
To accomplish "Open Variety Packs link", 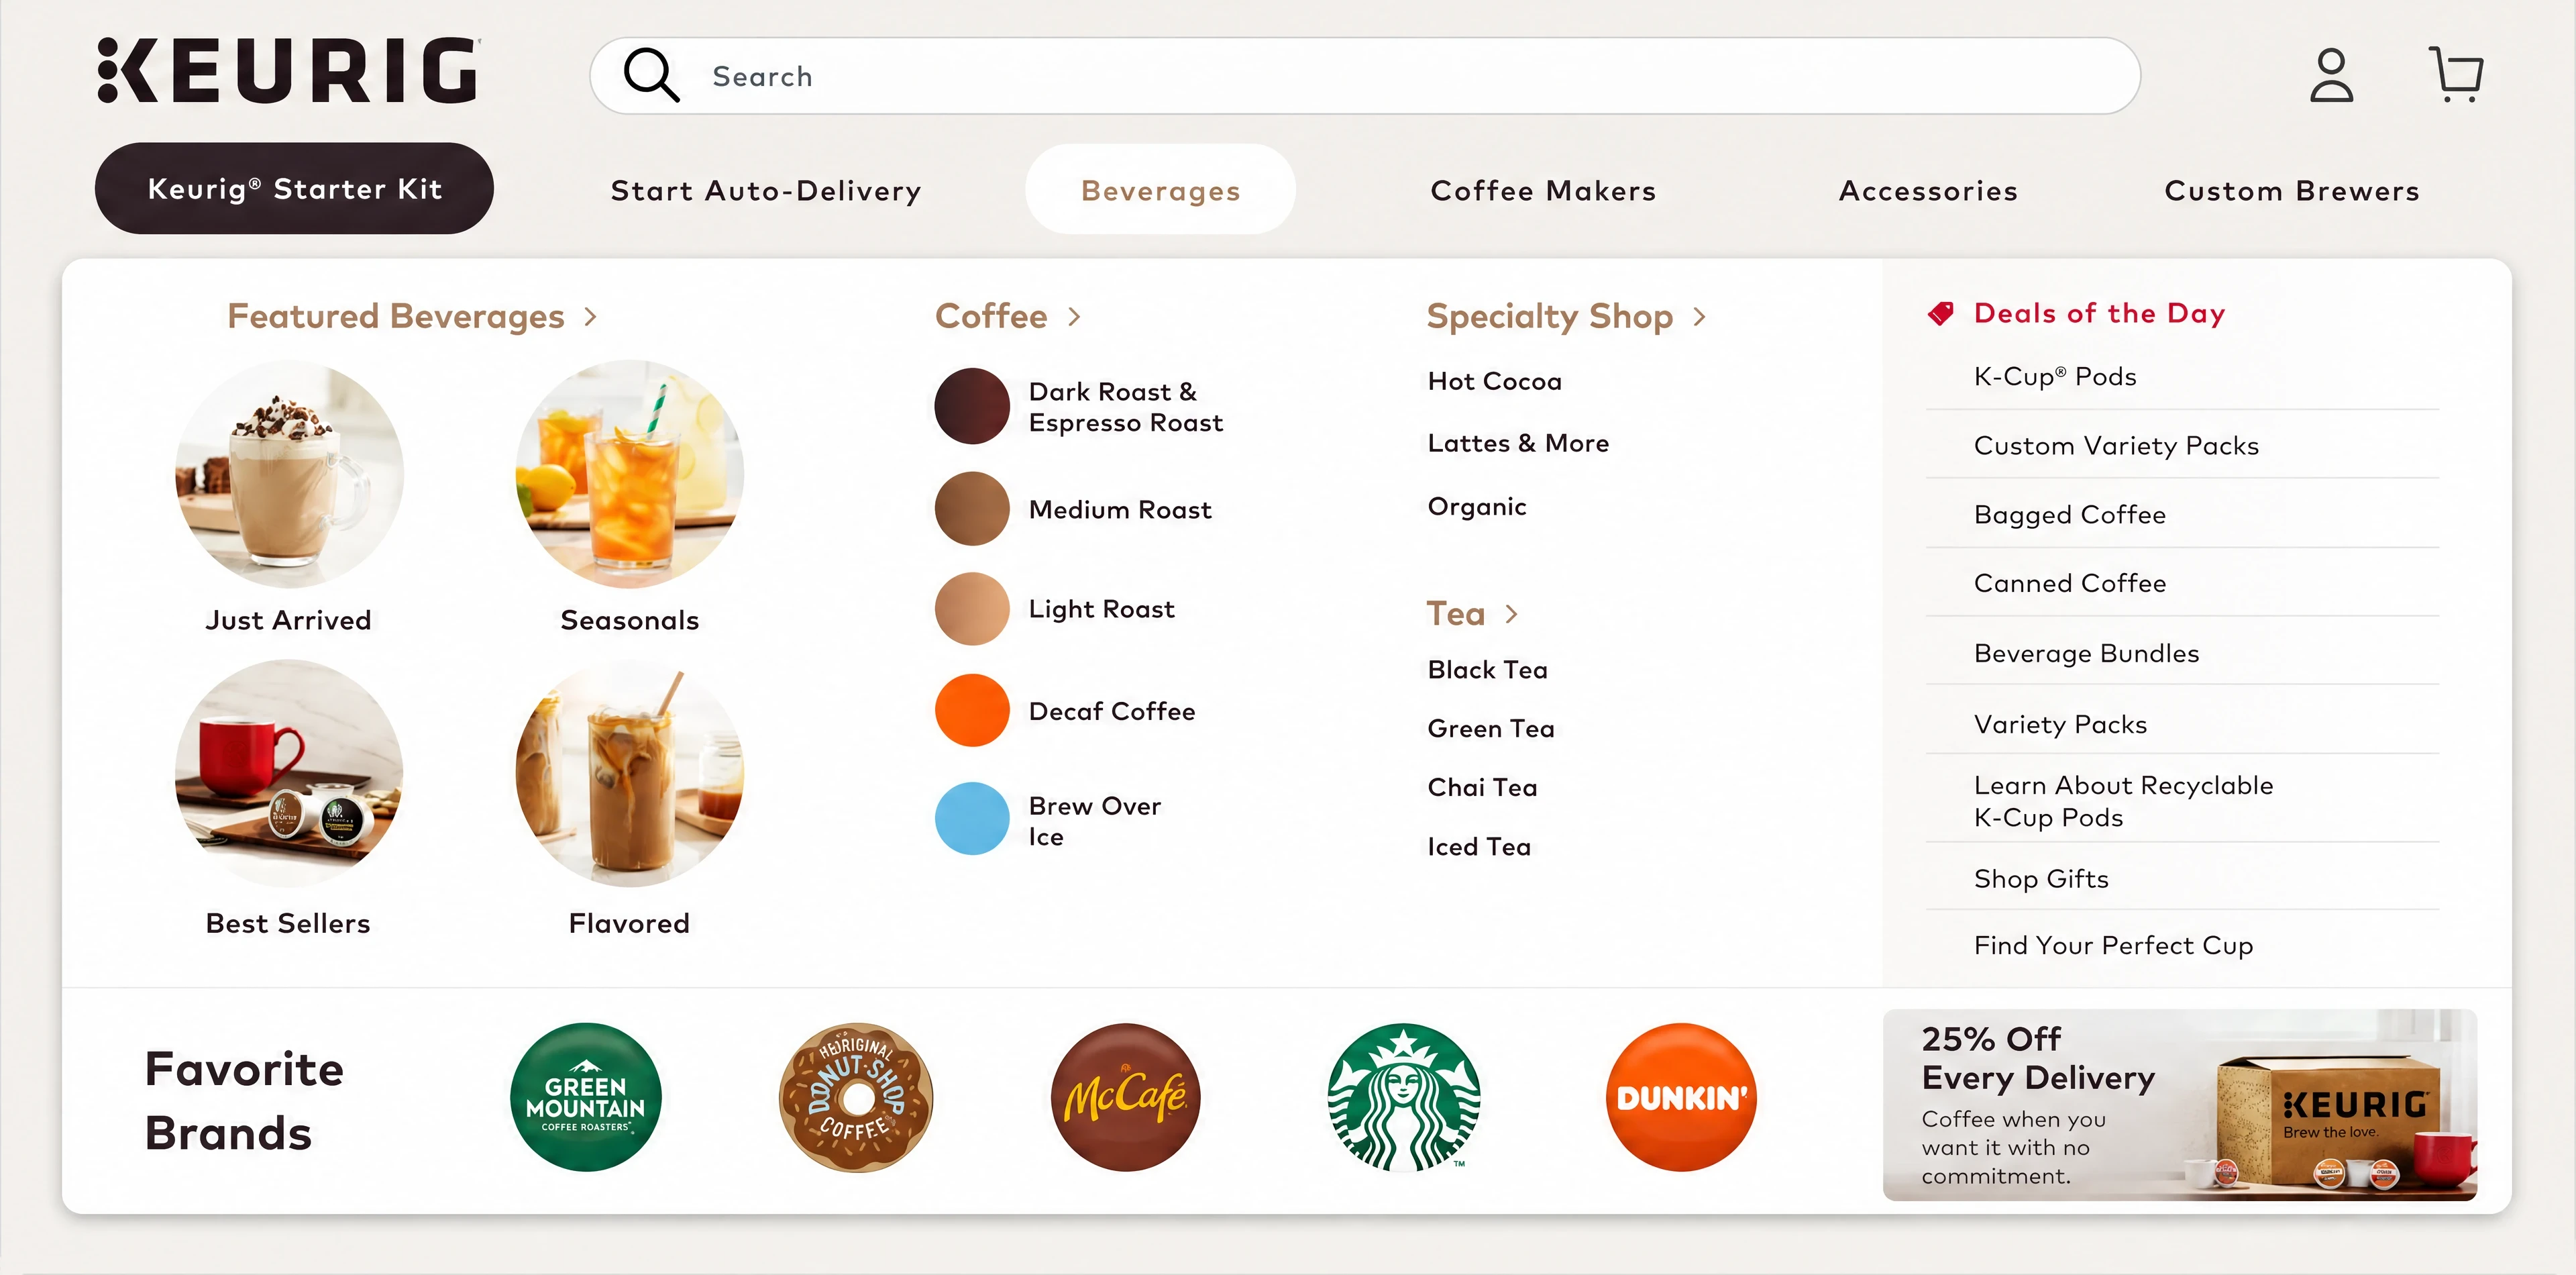I will pyautogui.click(x=2060, y=724).
